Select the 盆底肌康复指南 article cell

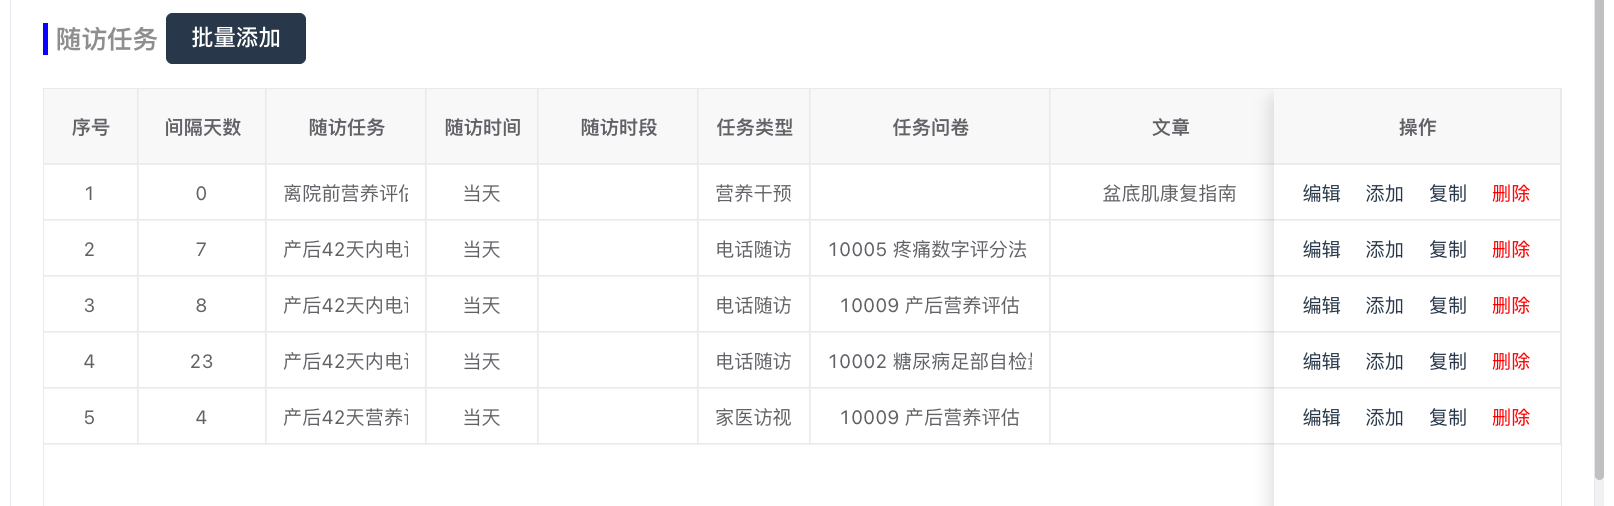point(1169,193)
